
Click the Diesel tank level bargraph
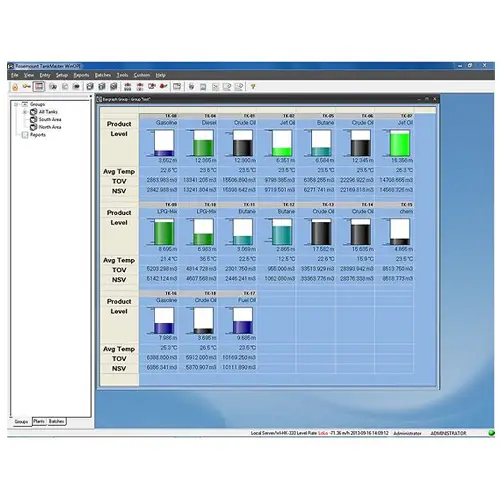[x=203, y=143]
